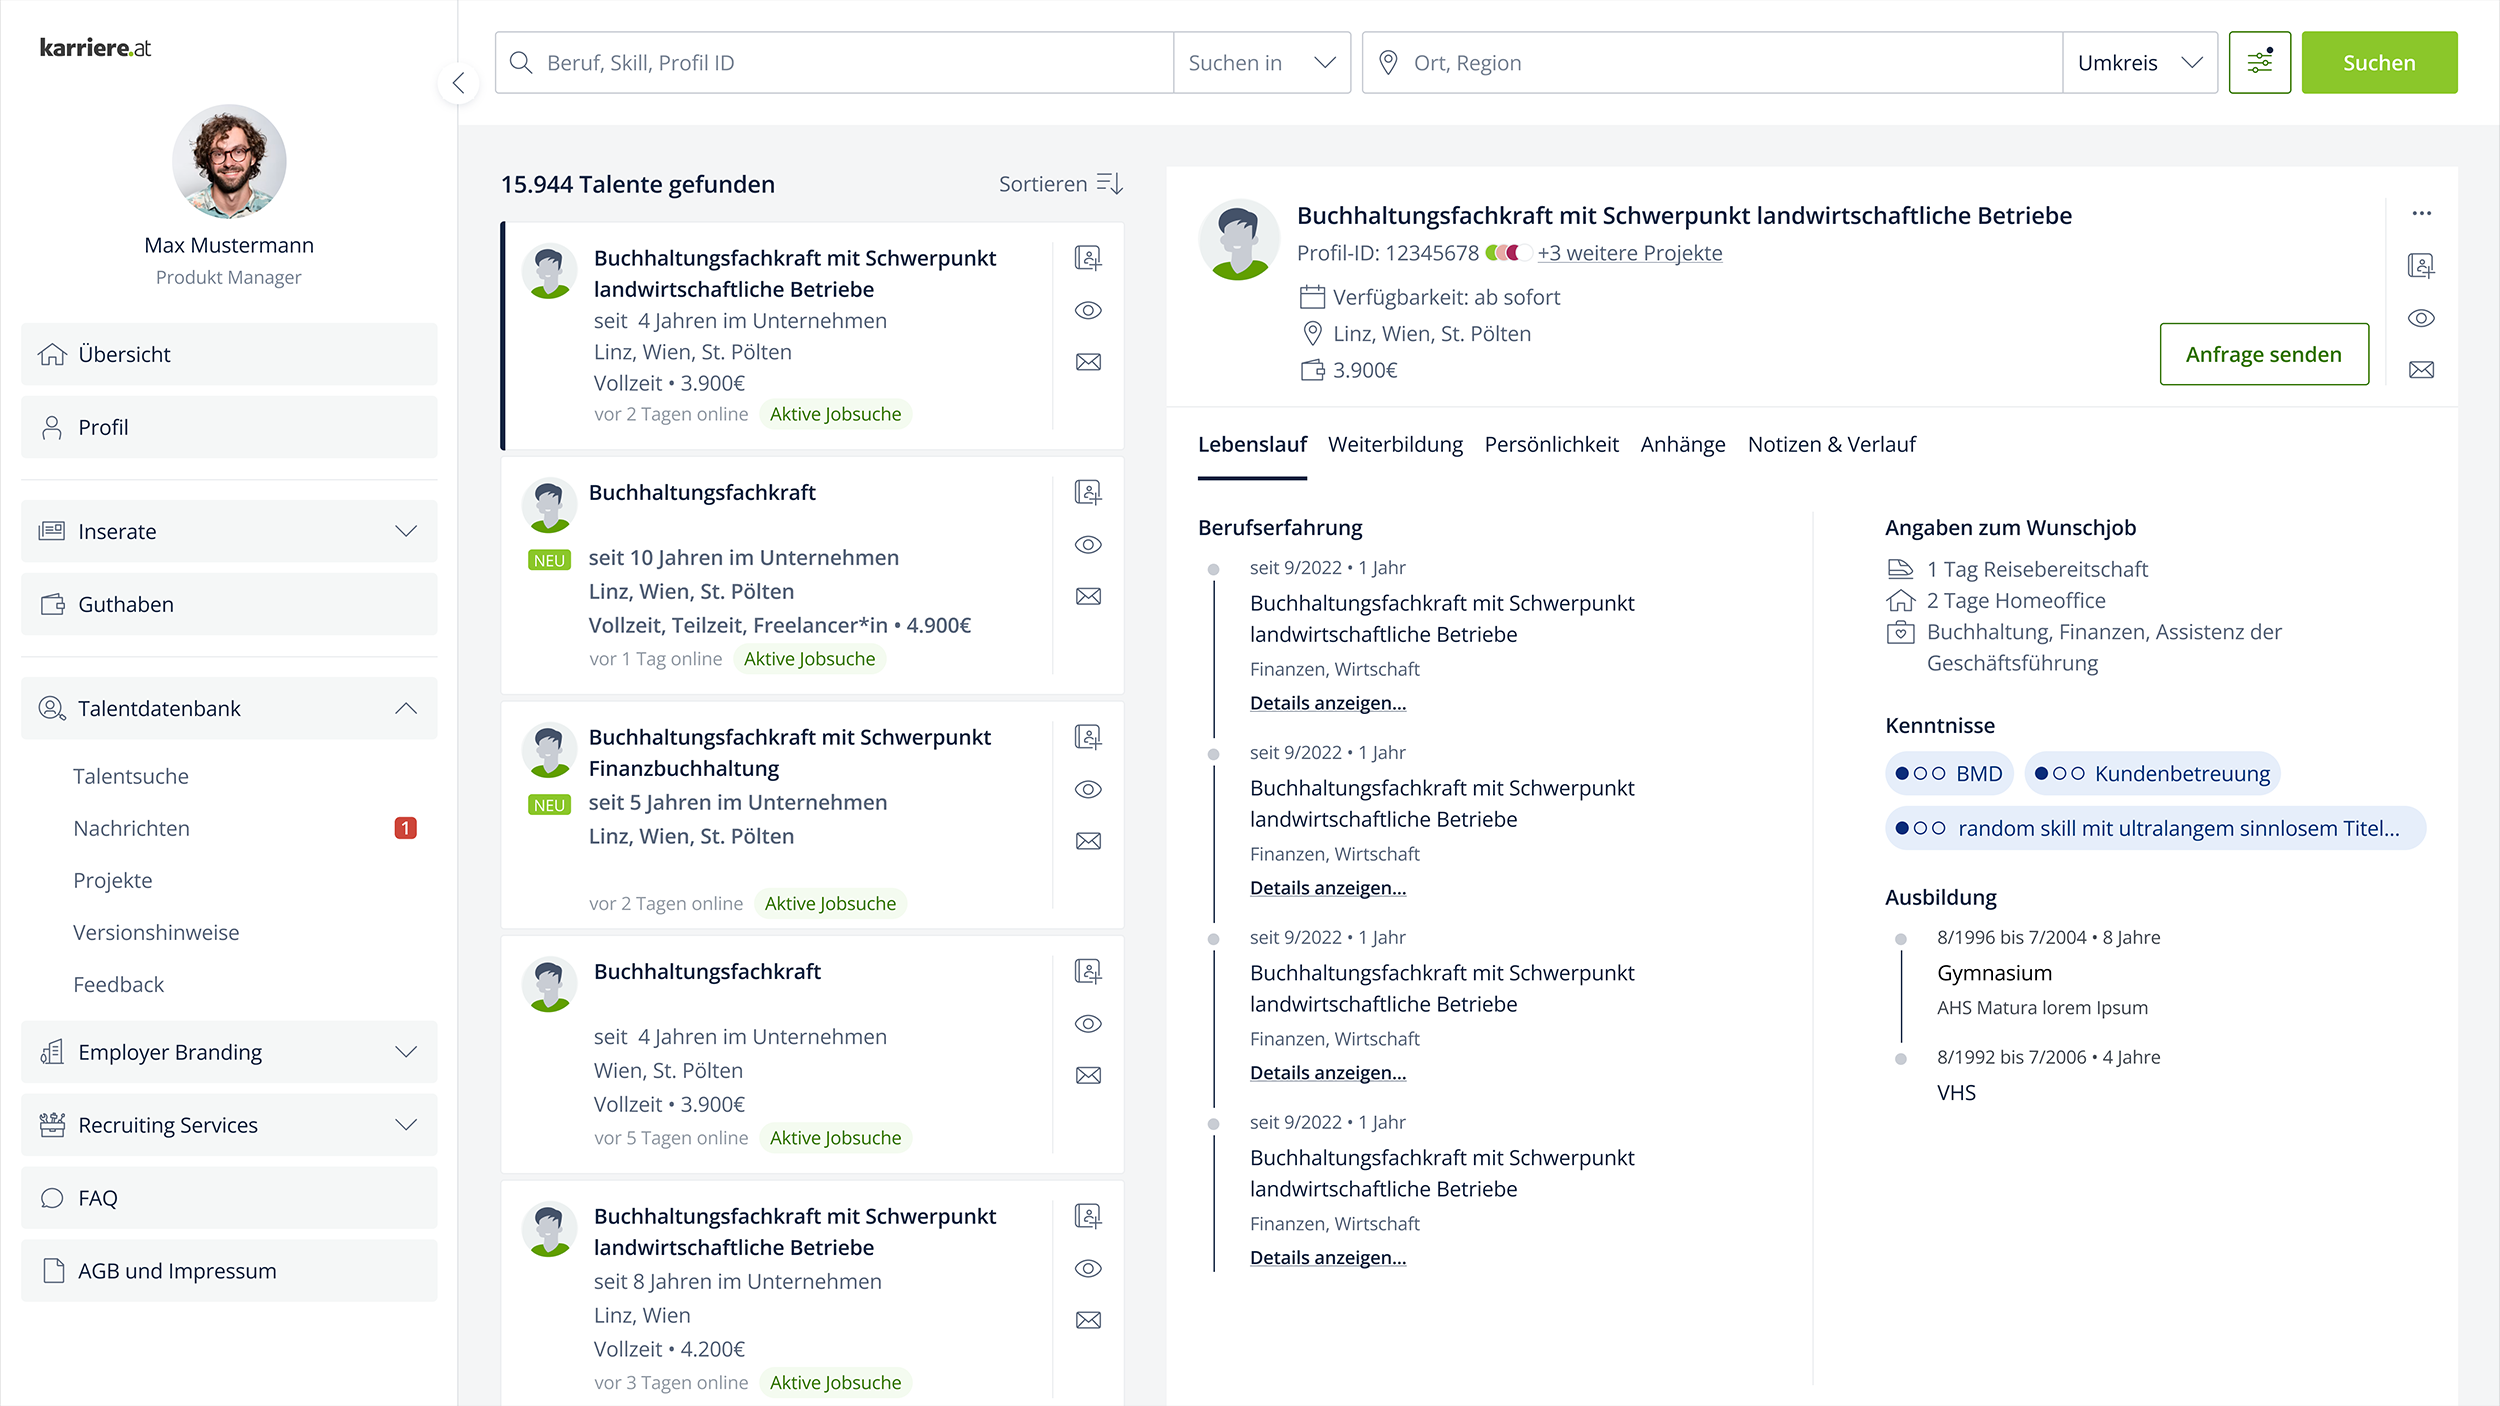Image resolution: width=2500 pixels, height=1406 pixels.
Task: Click the three-dot options menu icon
Action: click(x=2421, y=213)
